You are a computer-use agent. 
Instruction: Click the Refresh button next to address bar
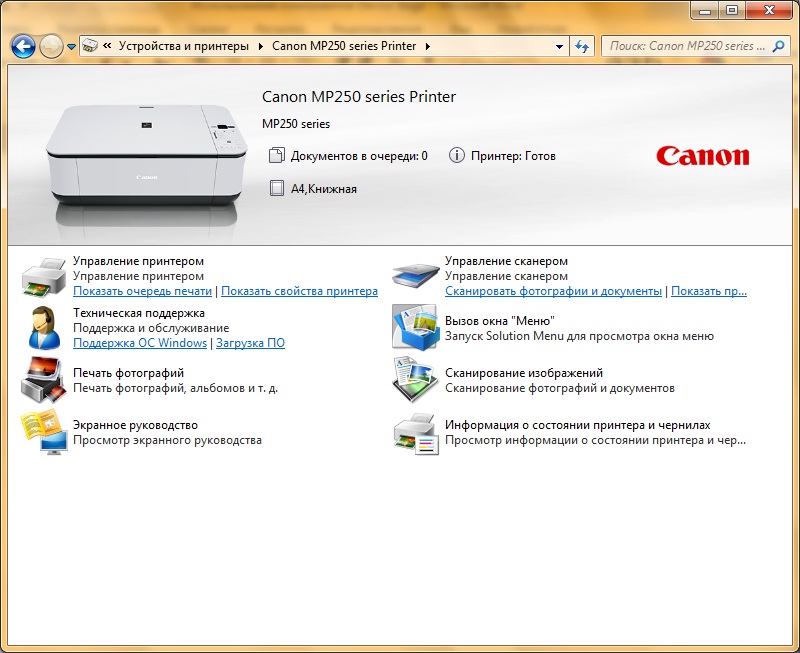(582, 46)
